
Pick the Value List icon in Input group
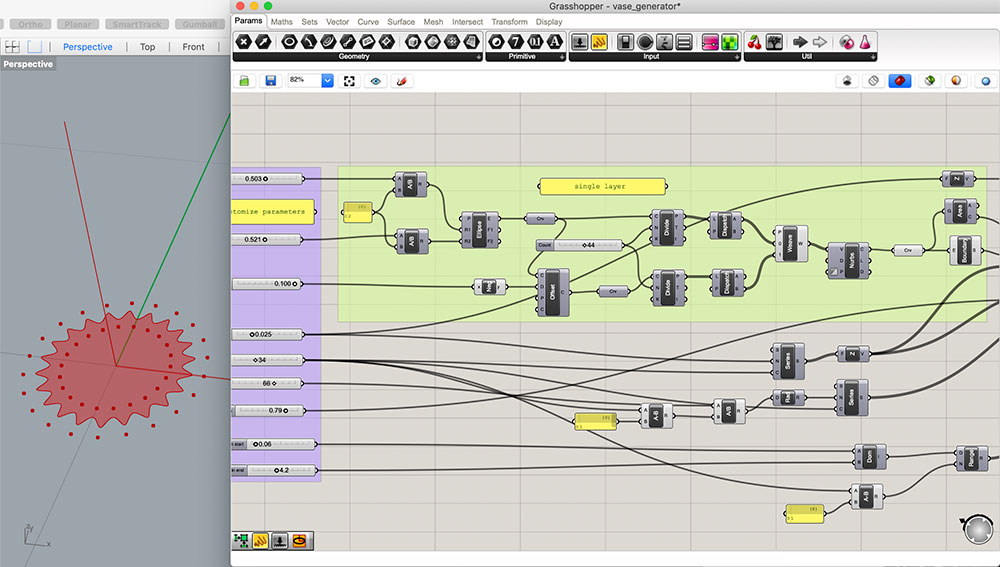coord(684,42)
